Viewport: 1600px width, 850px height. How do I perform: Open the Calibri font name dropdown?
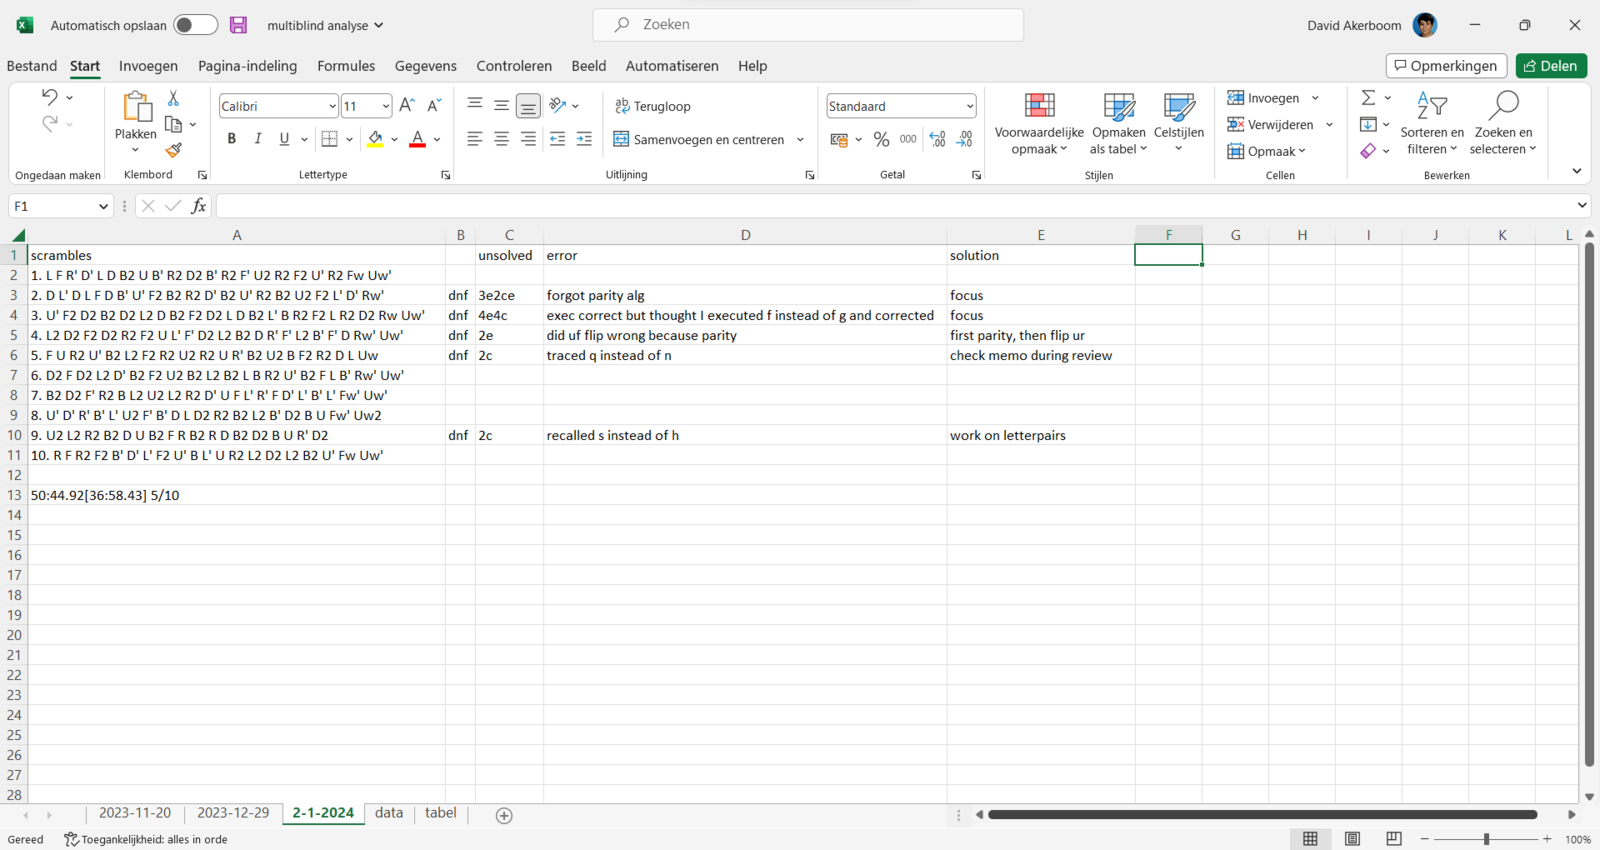[332, 106]
